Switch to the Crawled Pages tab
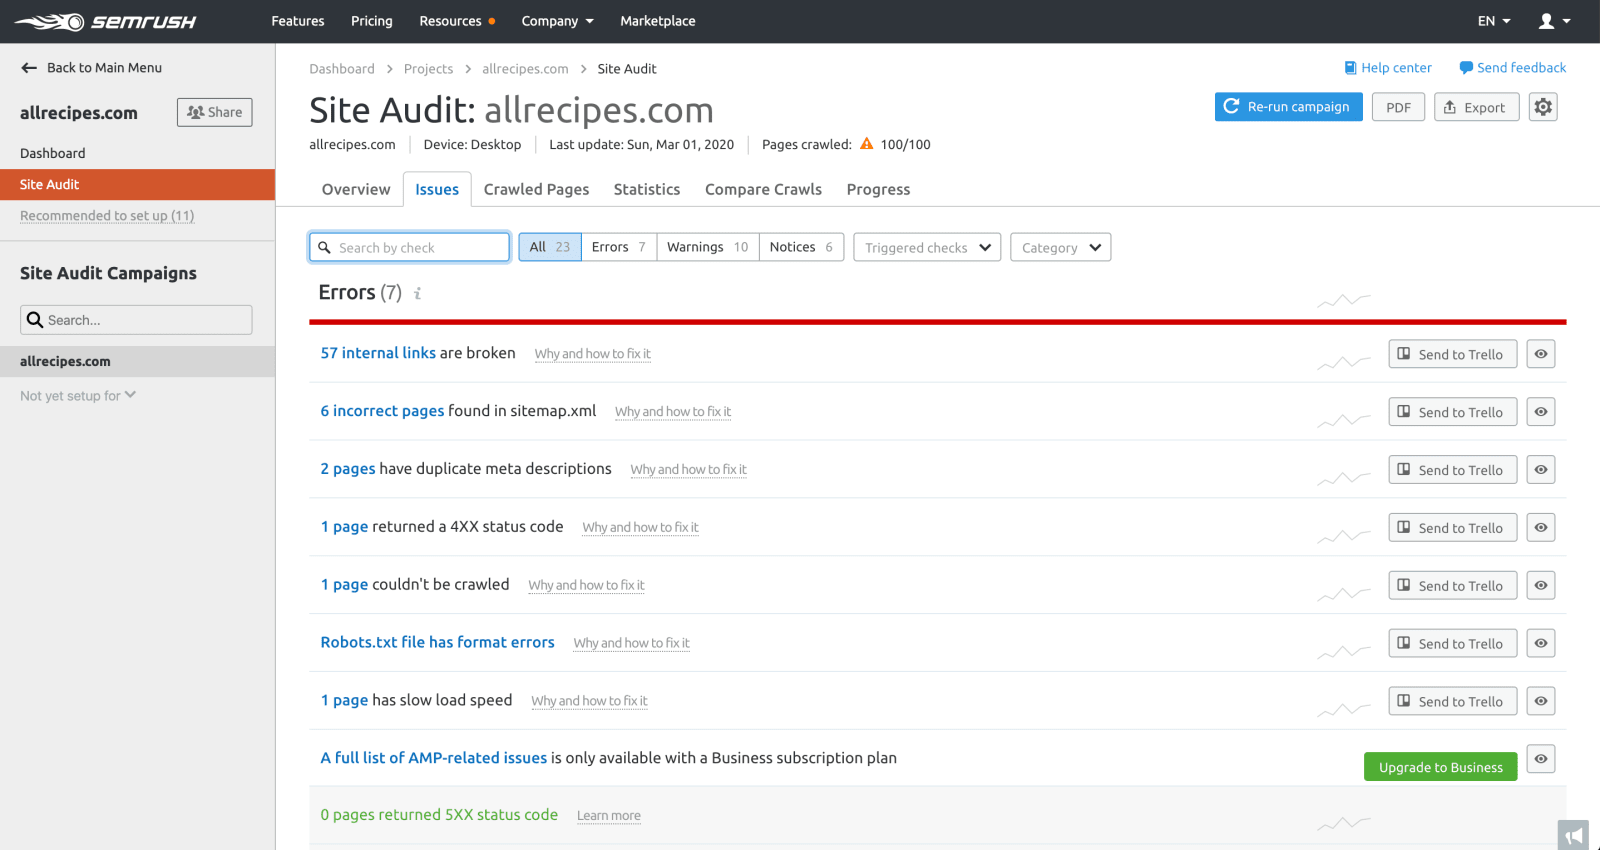 [x=536, y=189]
